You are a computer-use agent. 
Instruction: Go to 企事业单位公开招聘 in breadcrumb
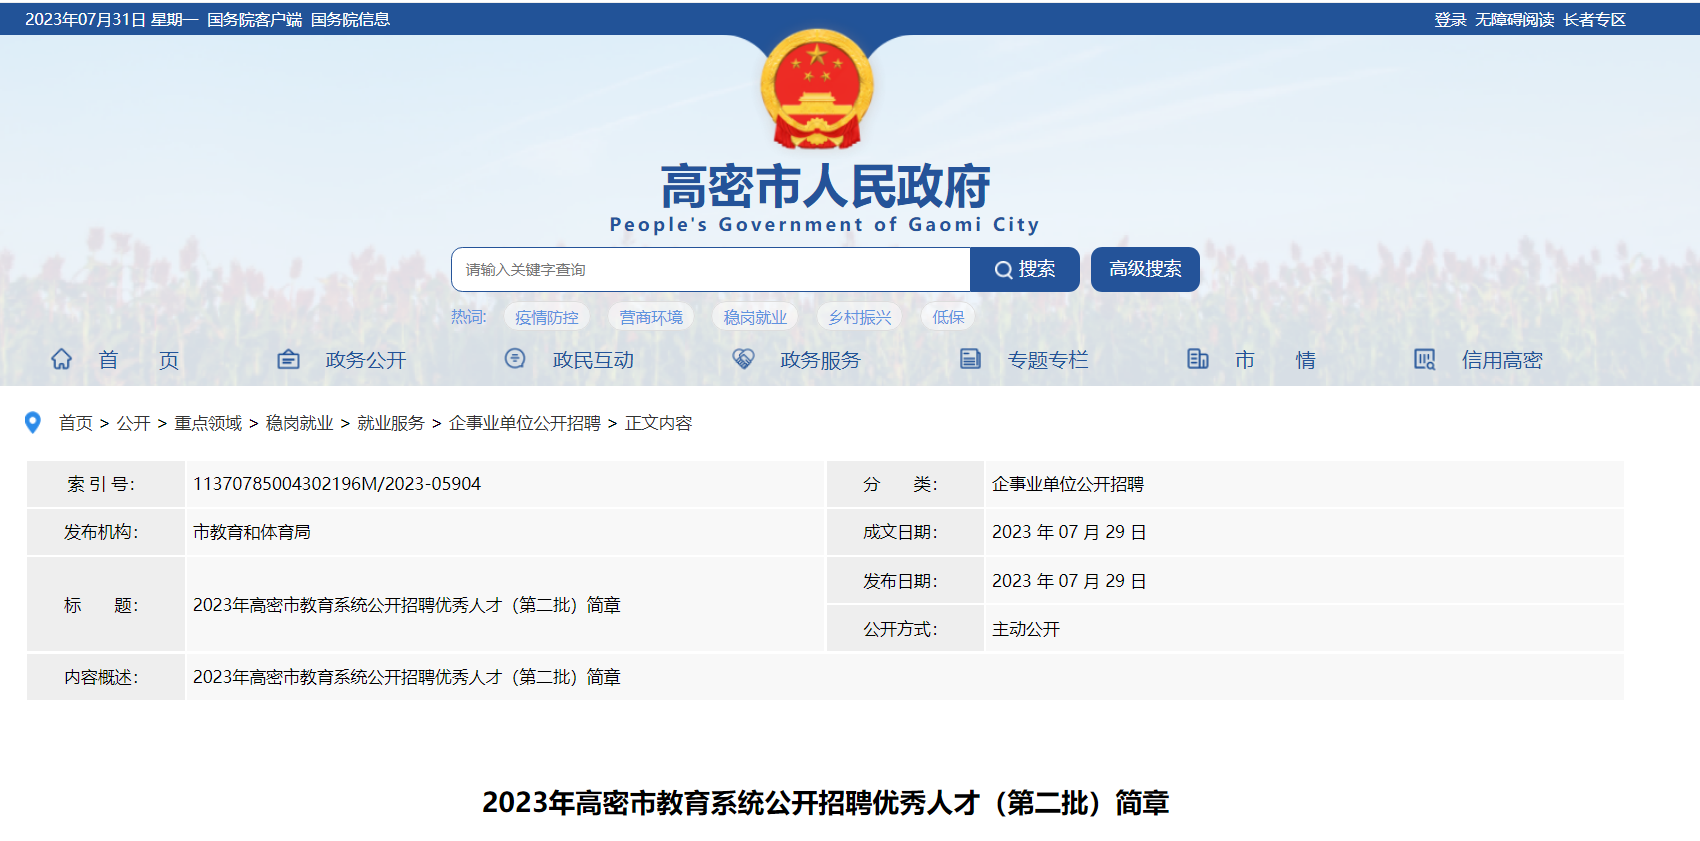[524, 423]
